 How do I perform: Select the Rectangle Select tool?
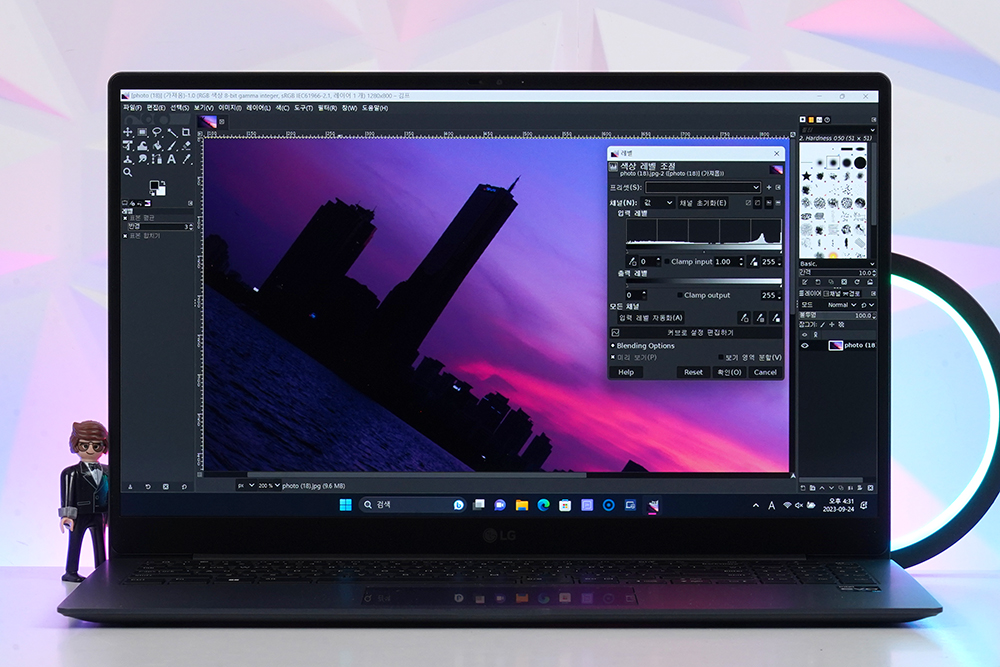tap(142, 132)
